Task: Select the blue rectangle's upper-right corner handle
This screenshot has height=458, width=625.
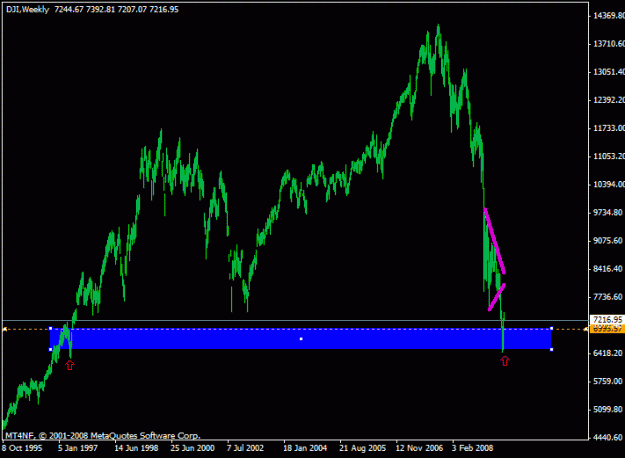Action: tap(551, 328)
